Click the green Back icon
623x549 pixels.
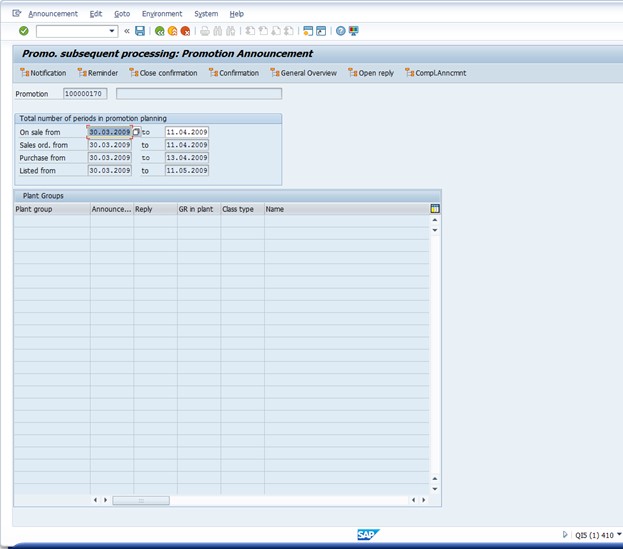click(160, 31)
